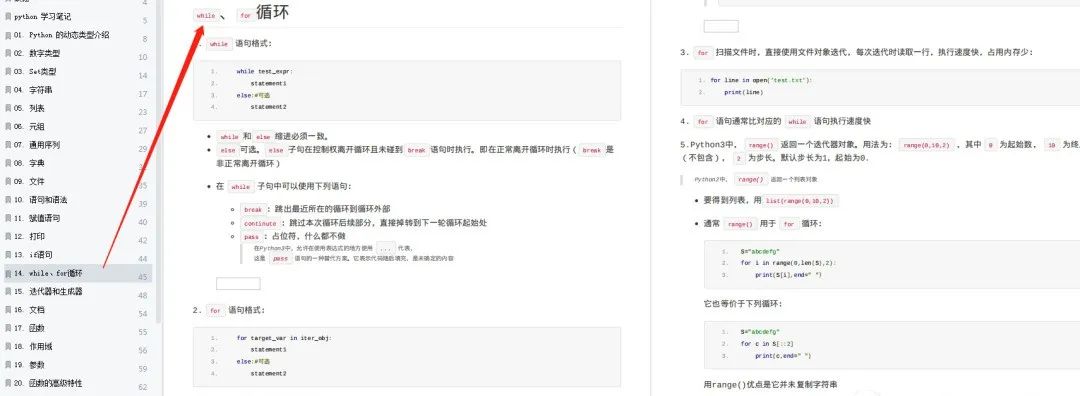Click the code line print(line)

(743, 92)
